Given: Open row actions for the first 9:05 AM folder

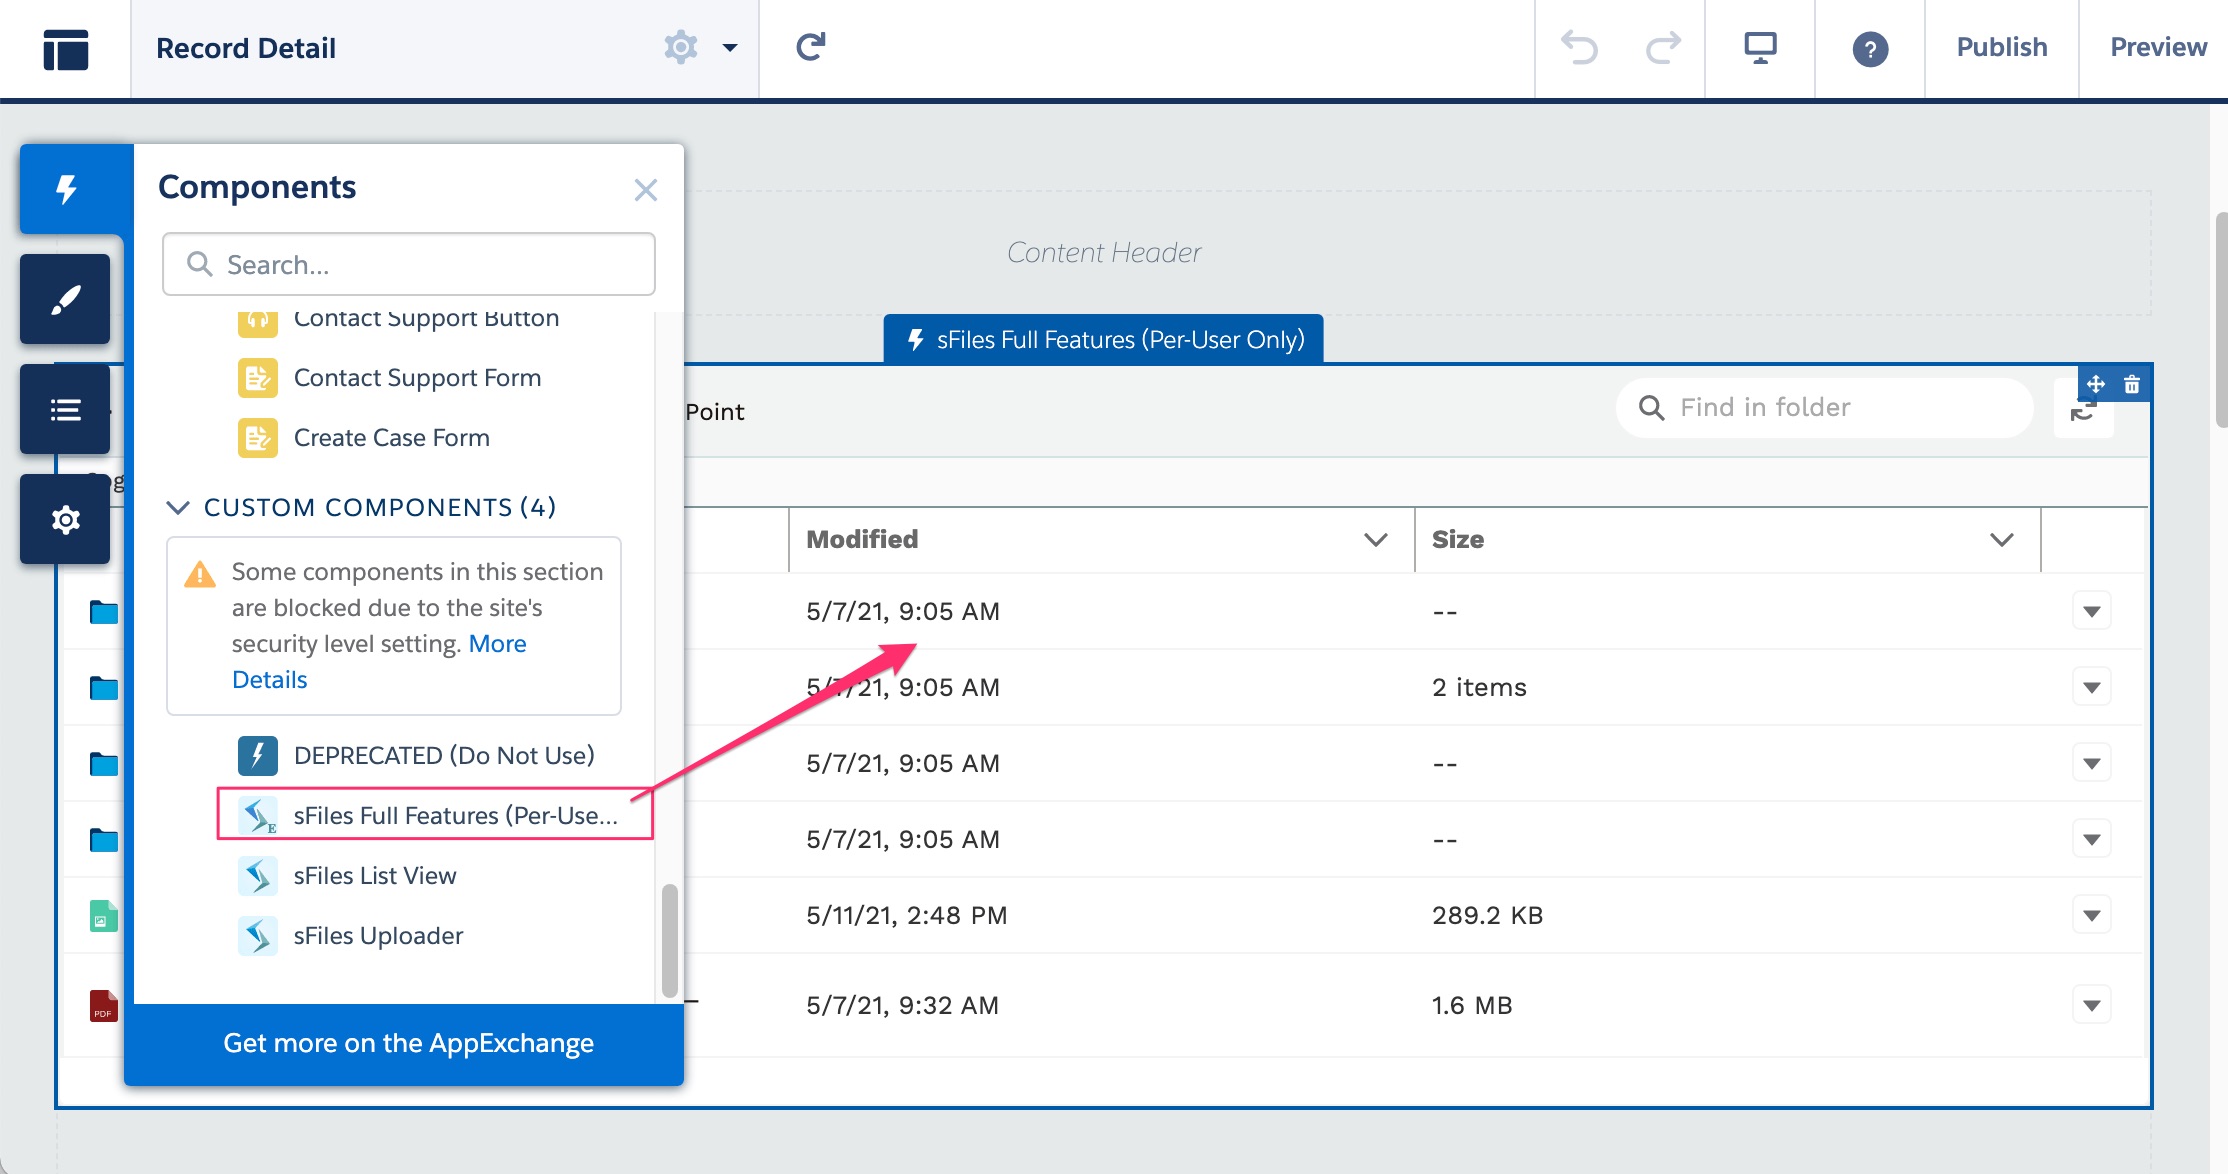Looking at the screenshot, I should point(2091,611).
